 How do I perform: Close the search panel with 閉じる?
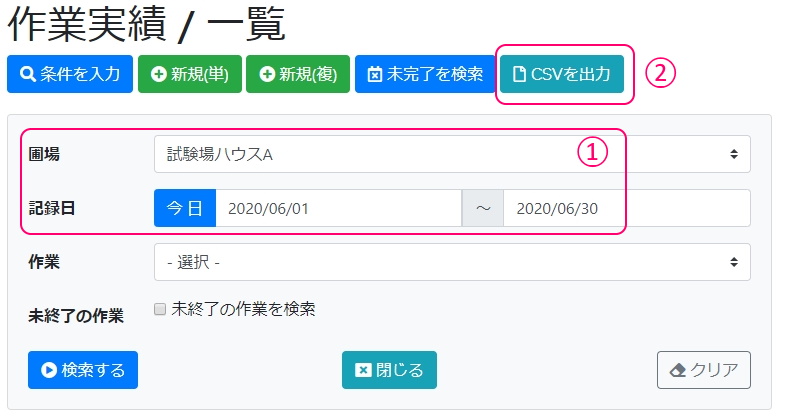389,370
